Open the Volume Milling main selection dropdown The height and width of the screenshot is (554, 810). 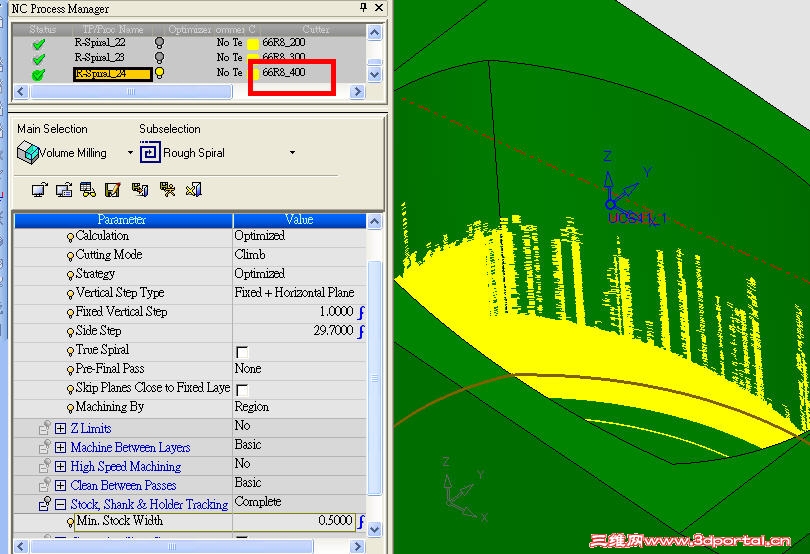pyautogui.click(x=130, y=153)
